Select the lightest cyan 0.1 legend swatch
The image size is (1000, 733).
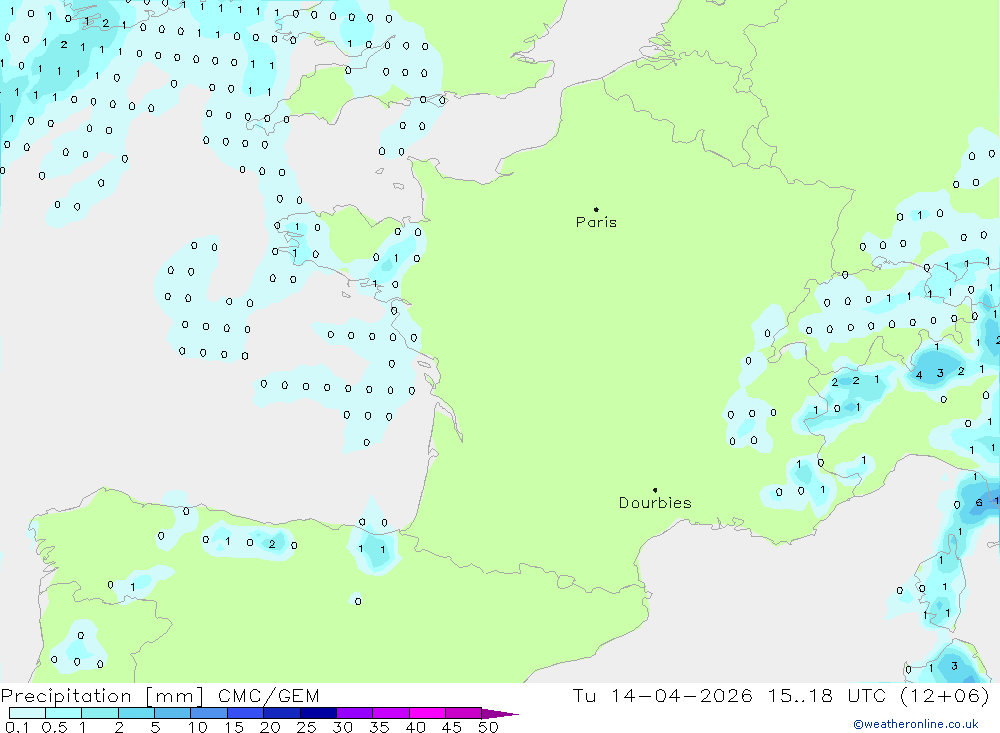[x=27, y=713]
